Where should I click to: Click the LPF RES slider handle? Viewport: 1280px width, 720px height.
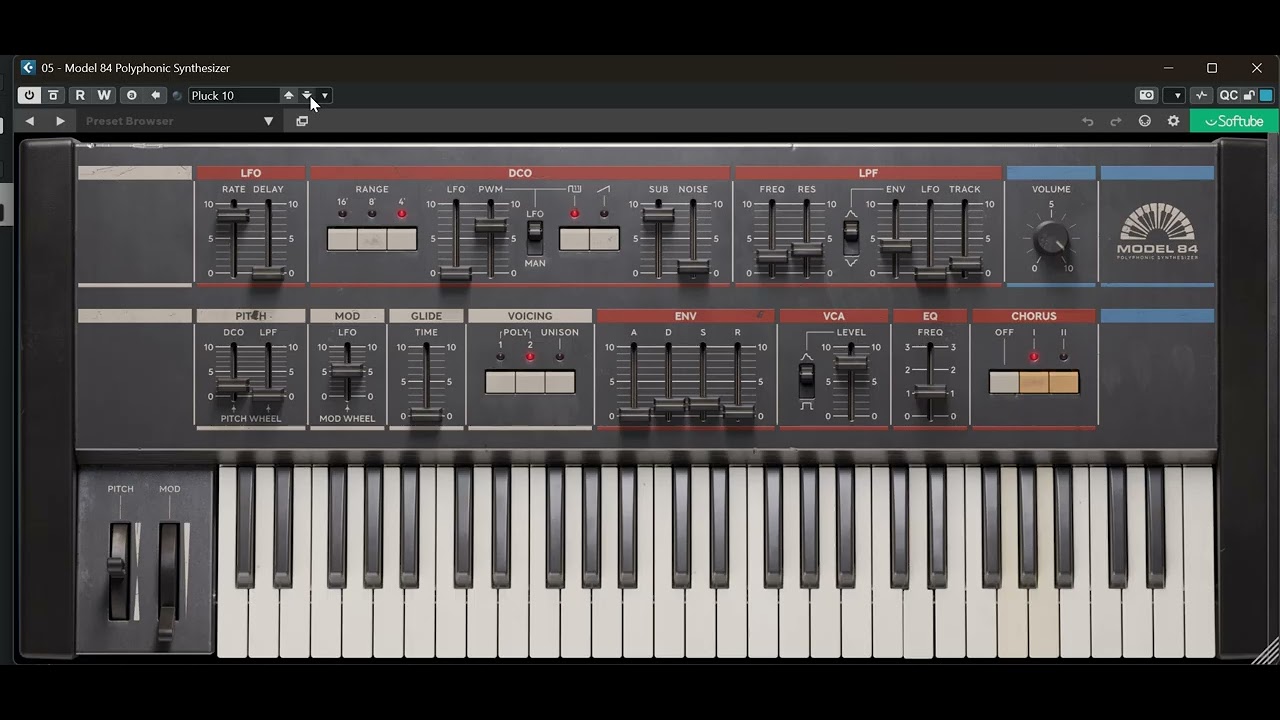(x=807, y=249)
